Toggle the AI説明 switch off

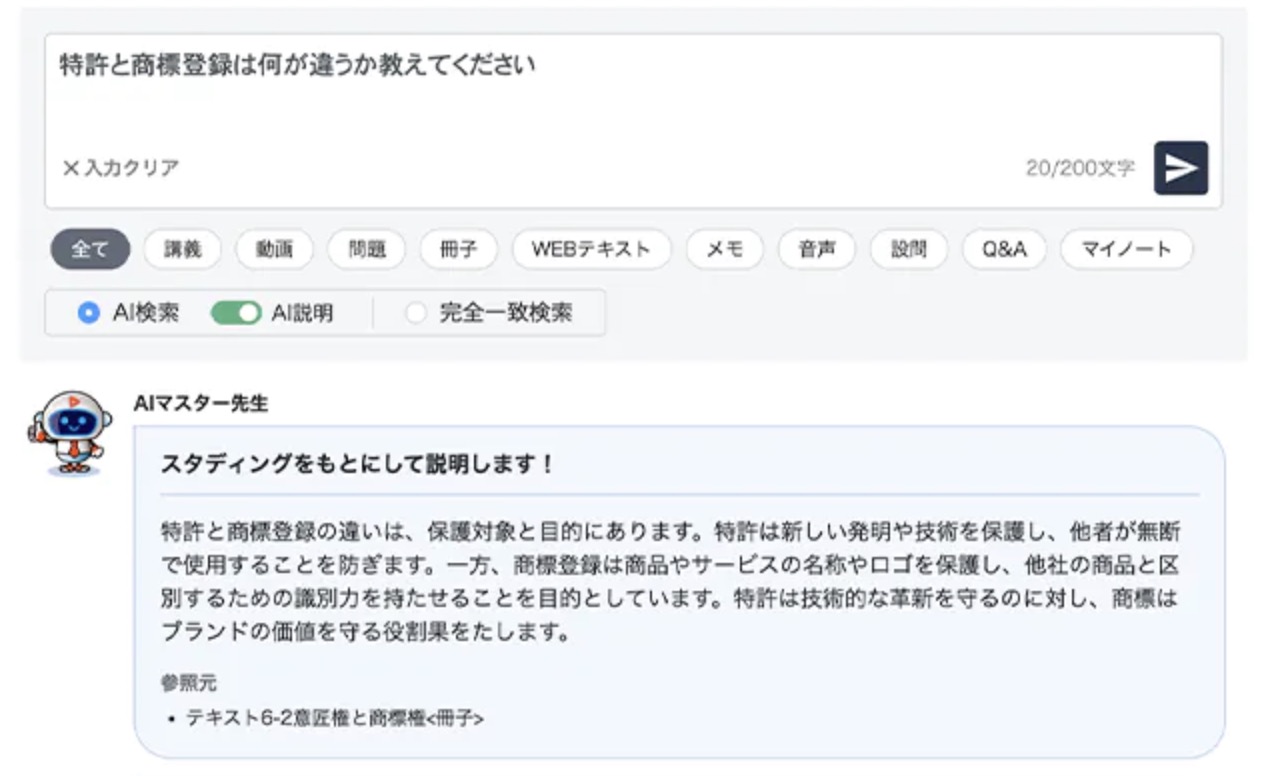click(x=236, y=313)
